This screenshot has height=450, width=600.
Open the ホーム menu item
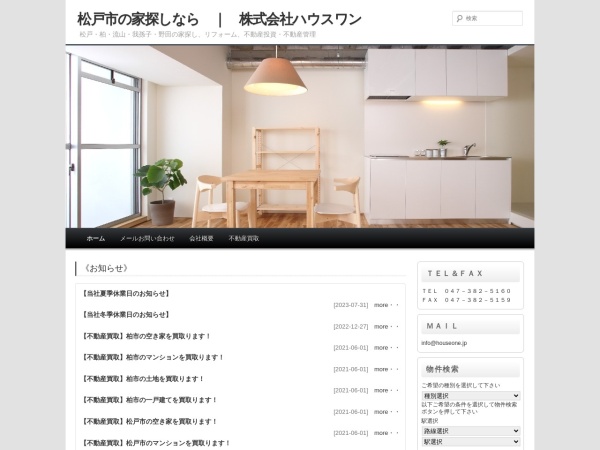click(95, 238)
